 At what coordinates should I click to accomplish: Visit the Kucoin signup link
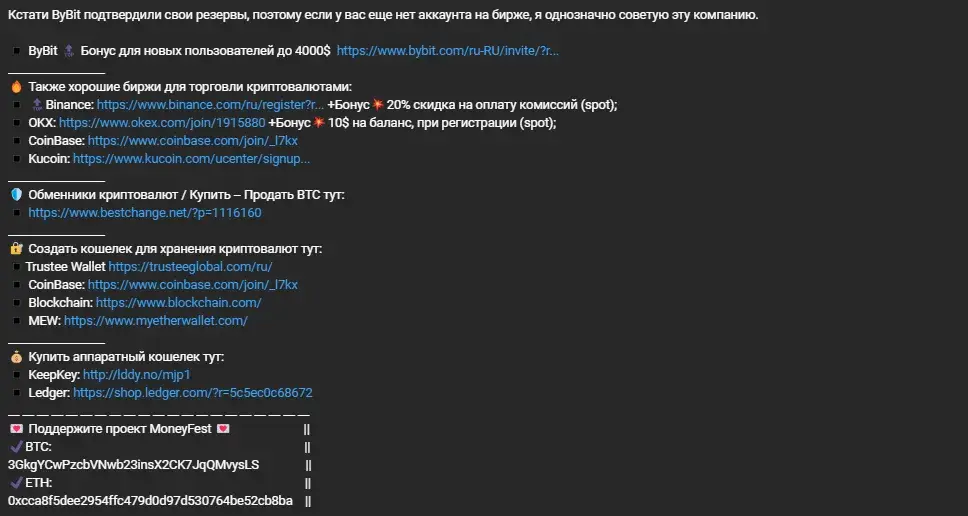tap(191, 159)
